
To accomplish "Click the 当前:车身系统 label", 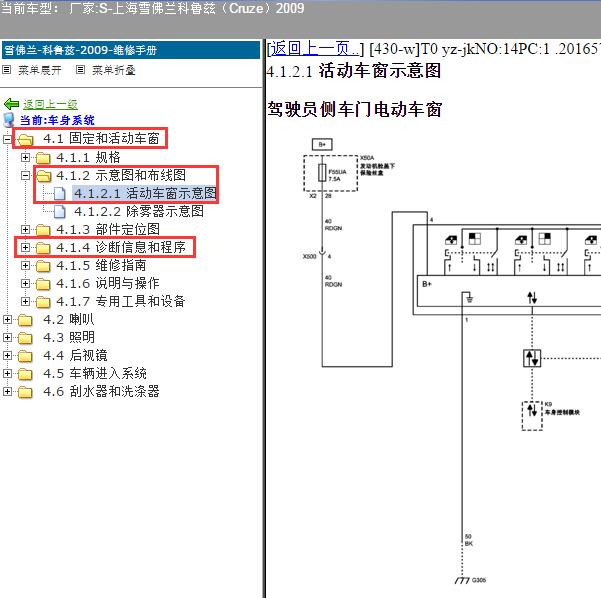I will tap(57, 120).
